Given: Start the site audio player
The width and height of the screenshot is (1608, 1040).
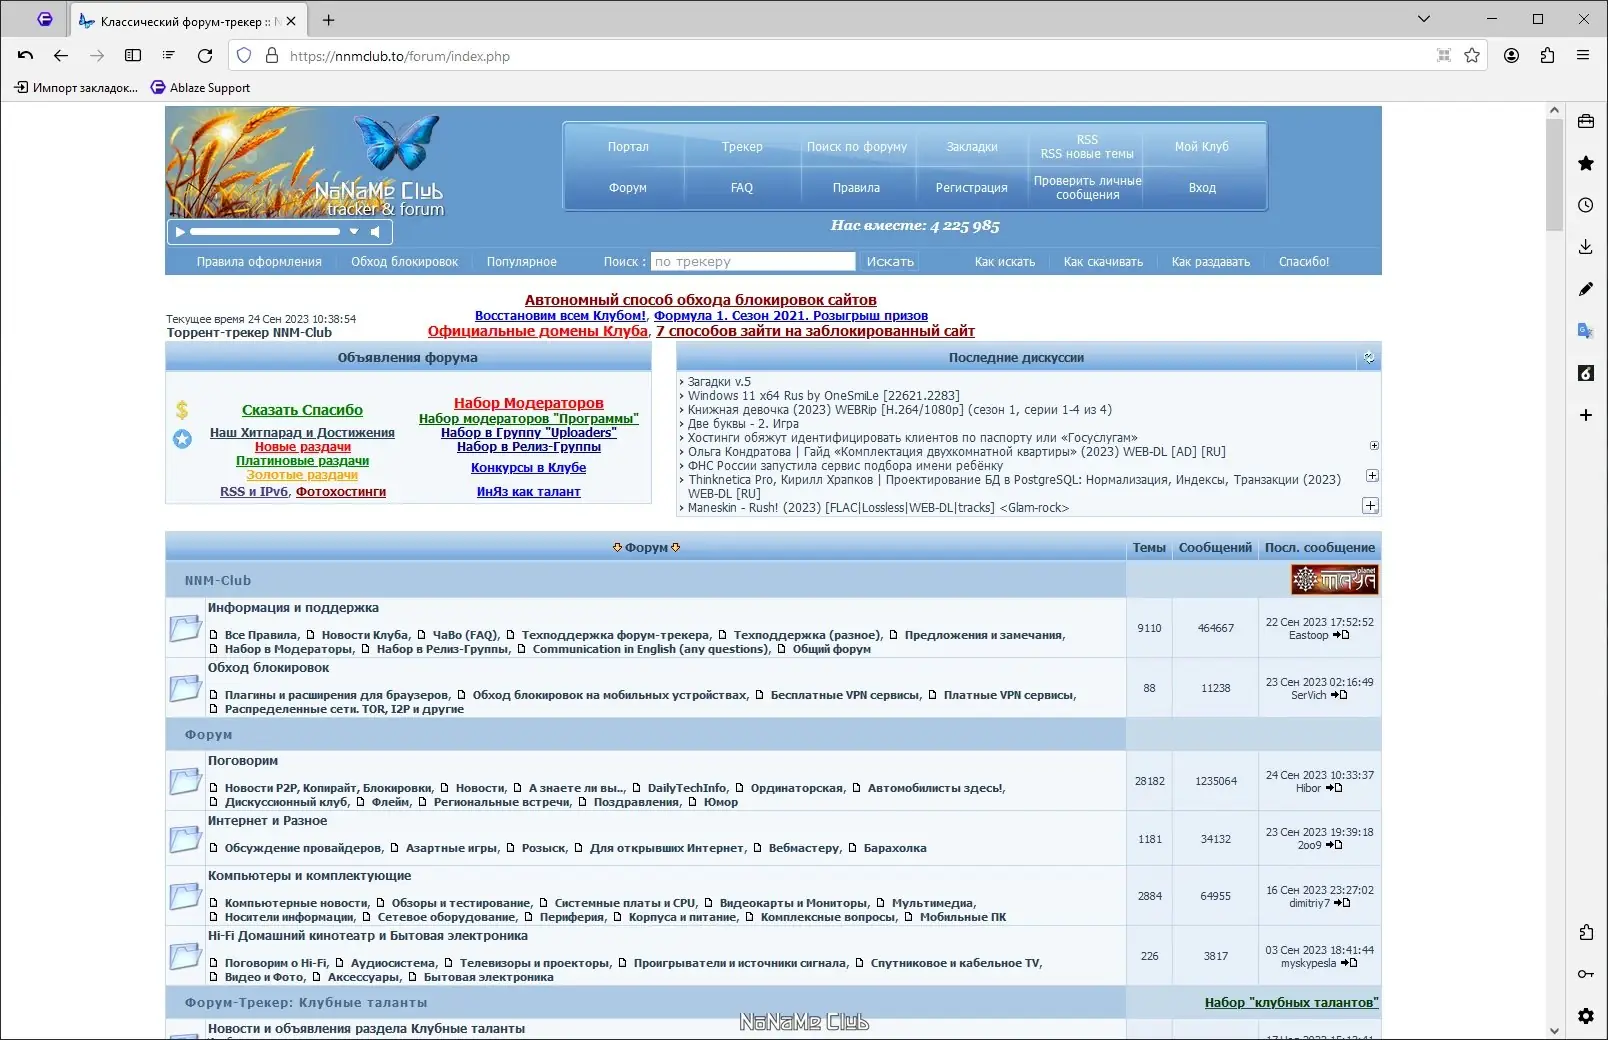Looking at the screenshot, I should point(180,232).
